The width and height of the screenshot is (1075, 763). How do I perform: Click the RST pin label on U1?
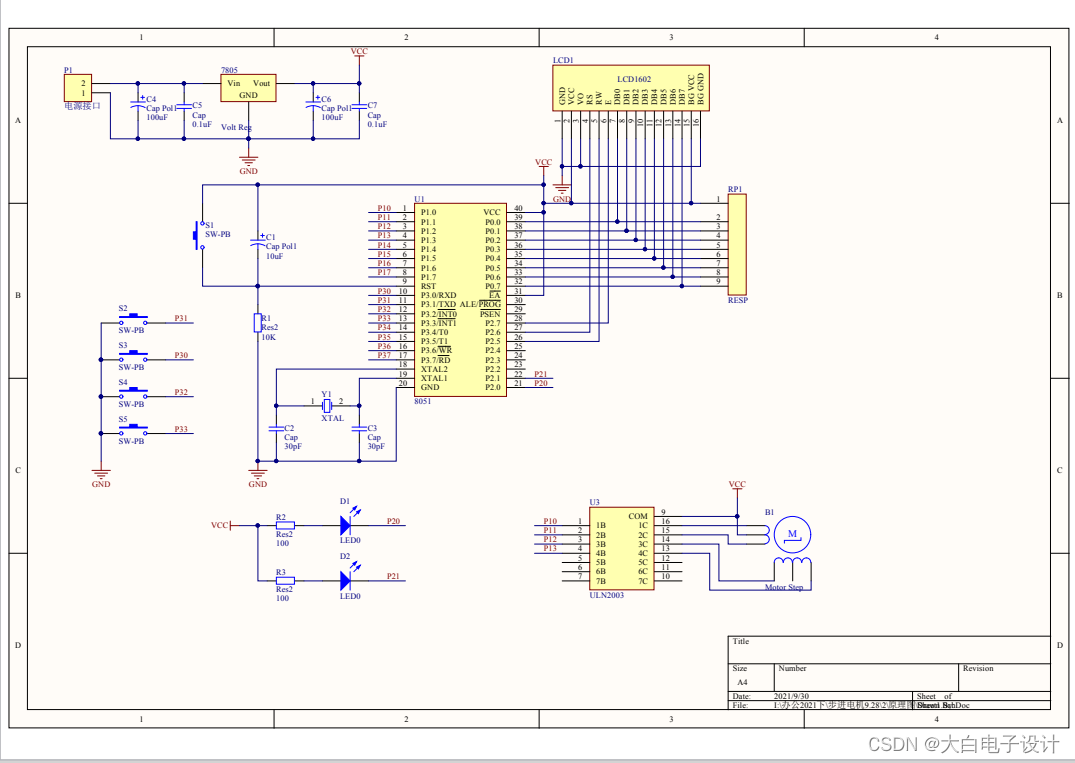click(428, 286)
